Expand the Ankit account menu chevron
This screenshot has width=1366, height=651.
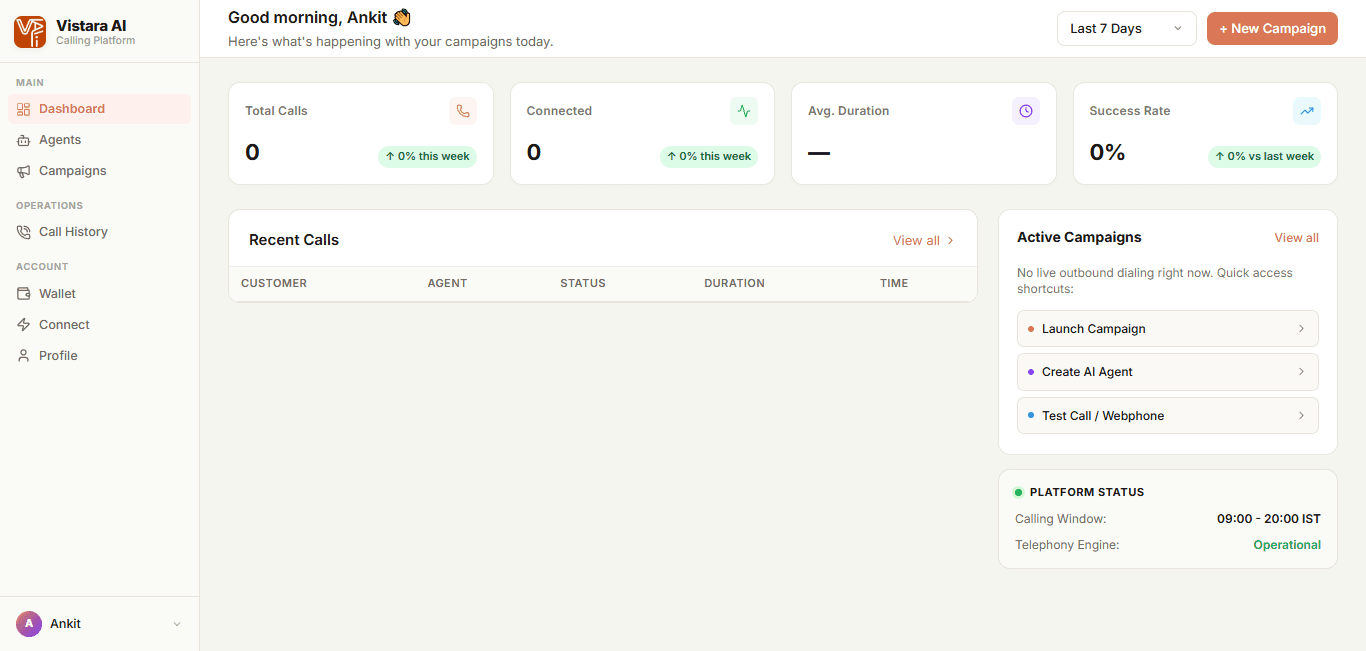point(177,624)
